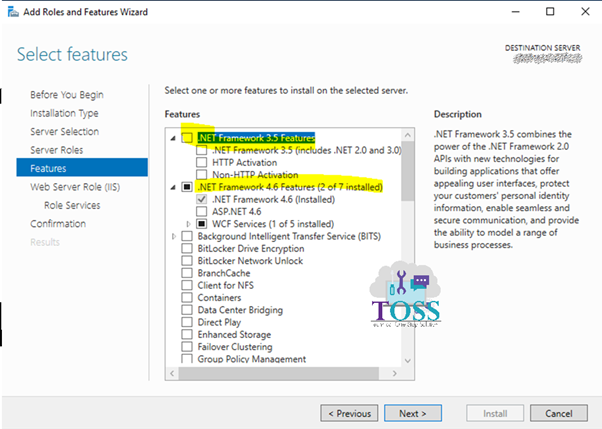Open the Server Roles step
The width and height of the screenshot is (602, 429).
click(56, 150)
